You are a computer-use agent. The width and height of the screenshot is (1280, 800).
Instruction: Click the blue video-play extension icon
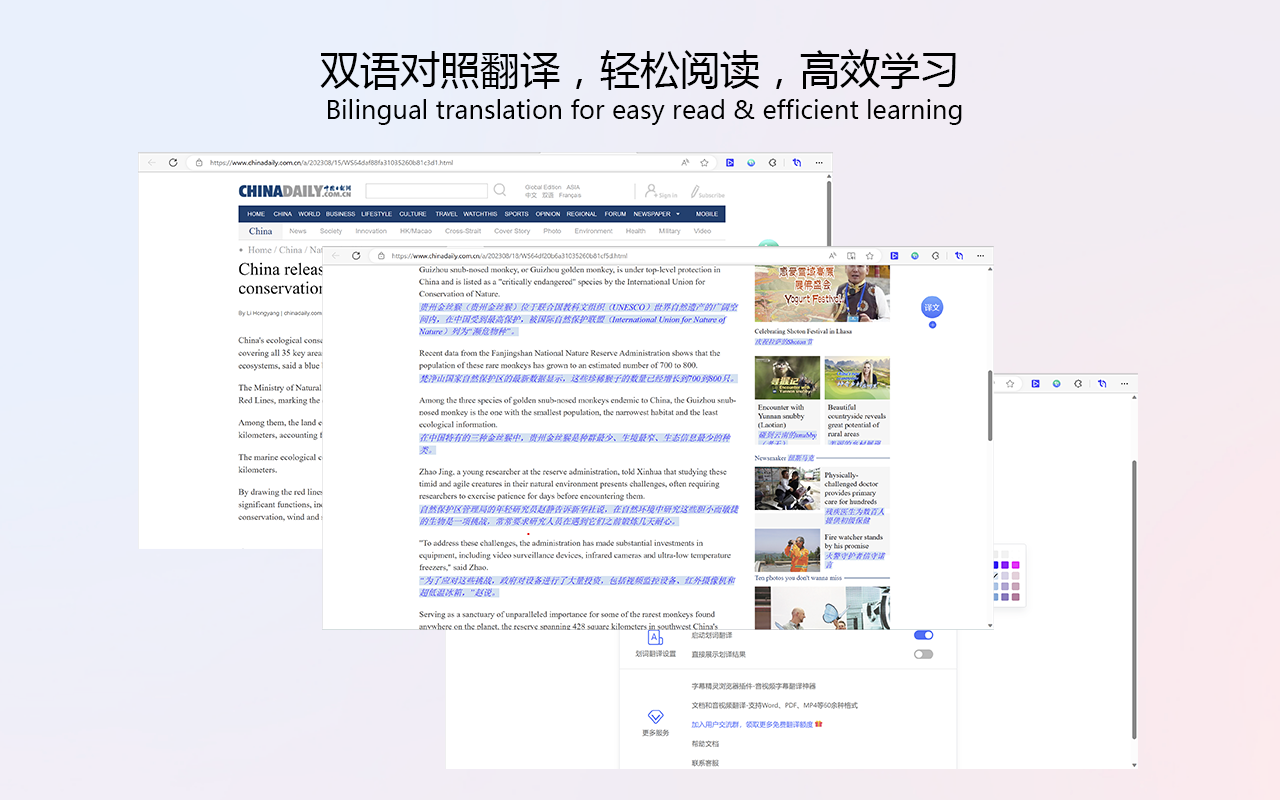(894, 256)
